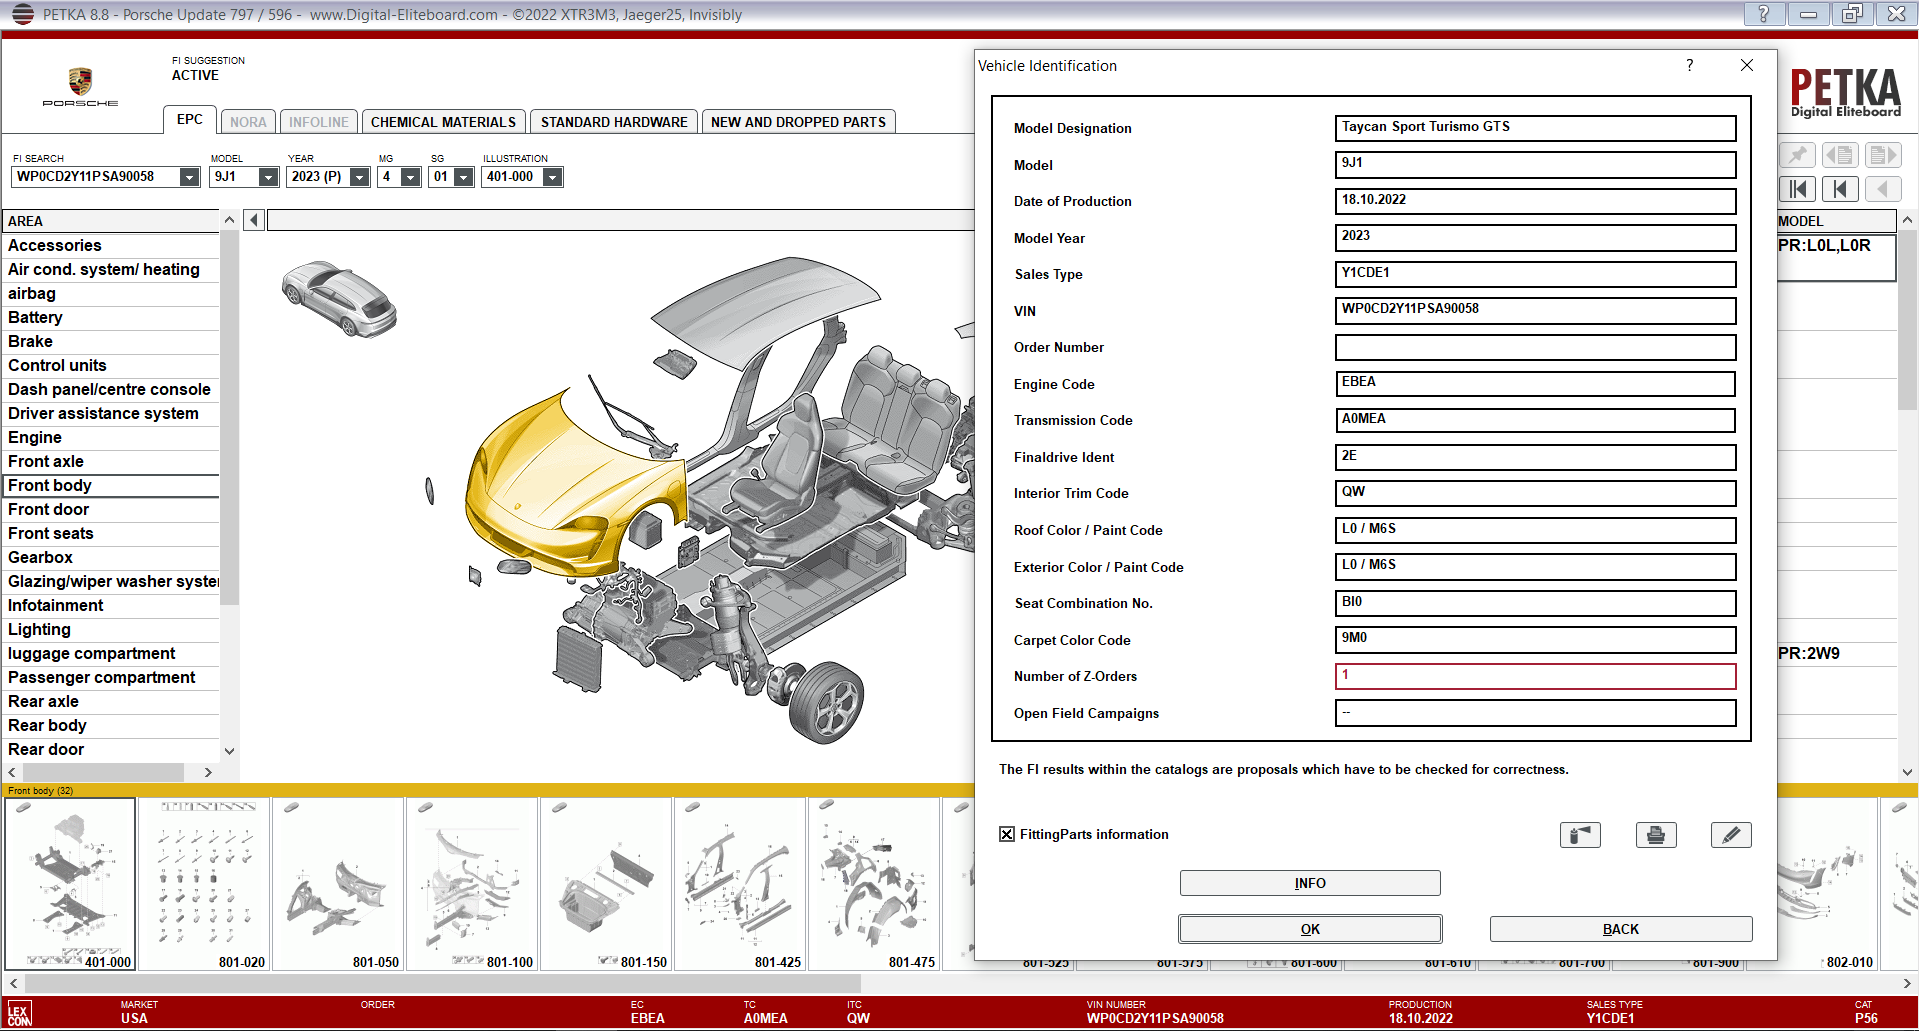This screenshot has height=1031, width=1919.
Task: Open thumbnail 801-425
Action: click(x=740, y=884)
